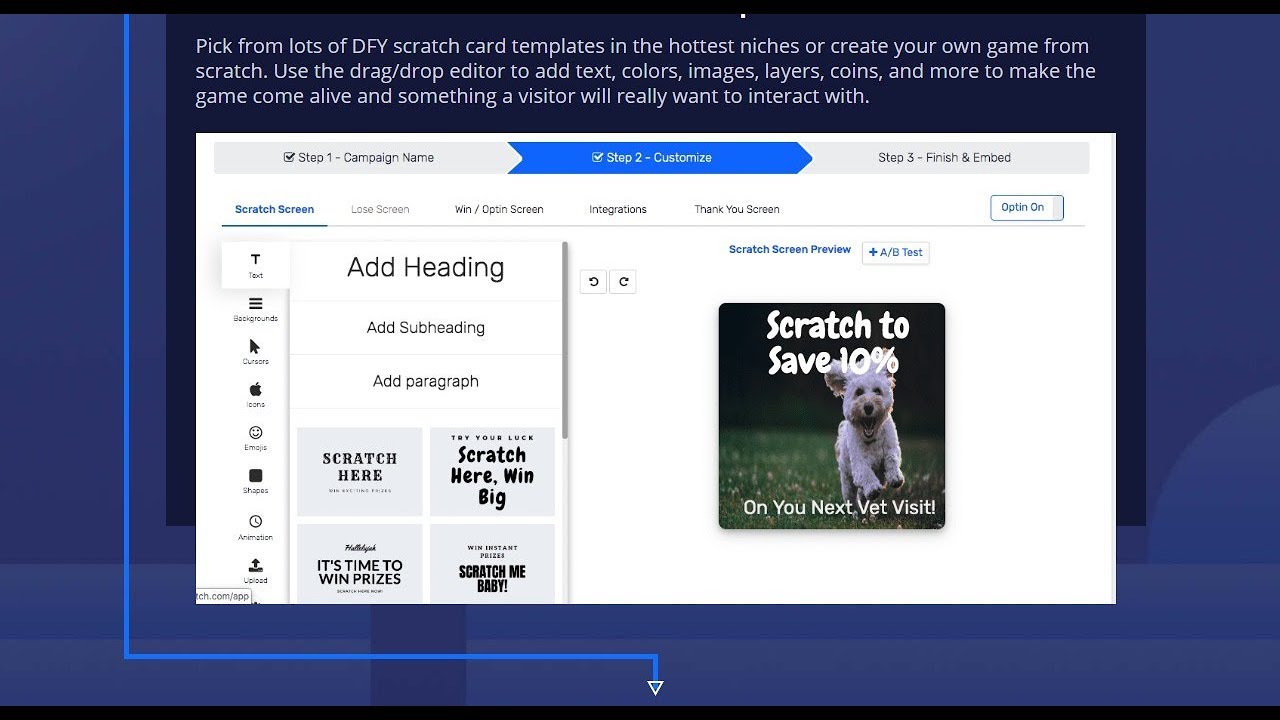Select the On You Next Vet Visit! text

[x=839, y=508]
